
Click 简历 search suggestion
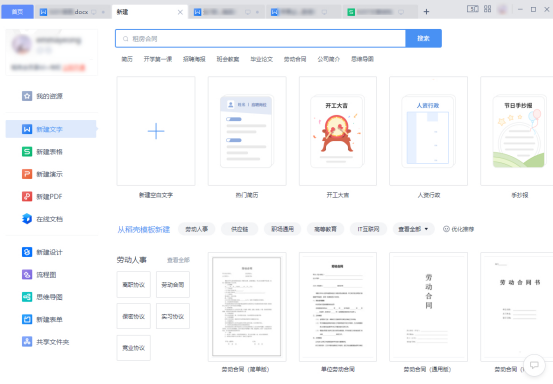click(x=127, y=59)
